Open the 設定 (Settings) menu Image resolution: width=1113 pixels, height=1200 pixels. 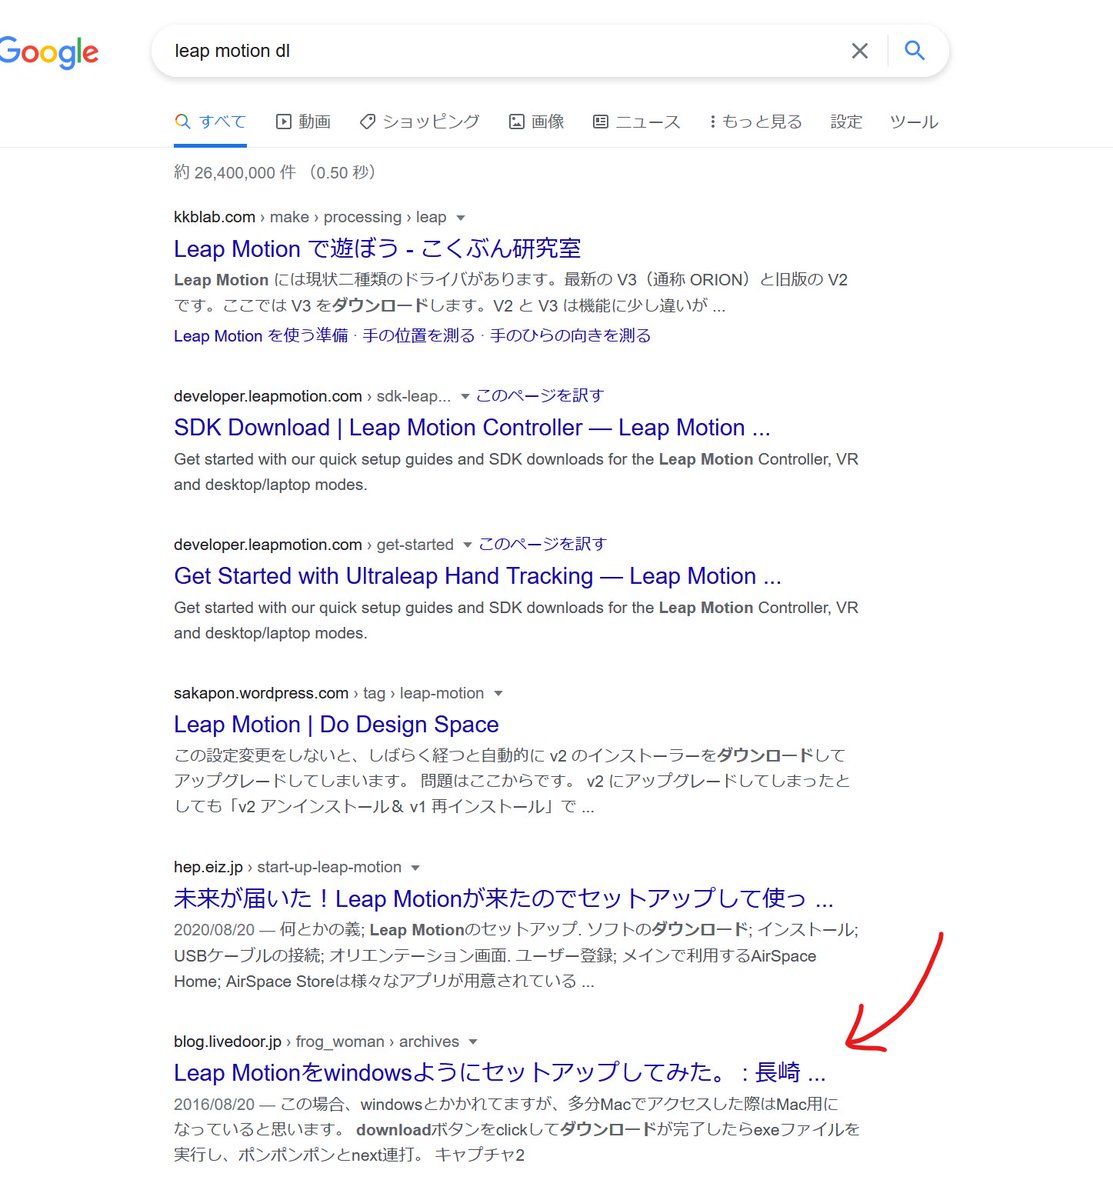click(x=846, y=121)
